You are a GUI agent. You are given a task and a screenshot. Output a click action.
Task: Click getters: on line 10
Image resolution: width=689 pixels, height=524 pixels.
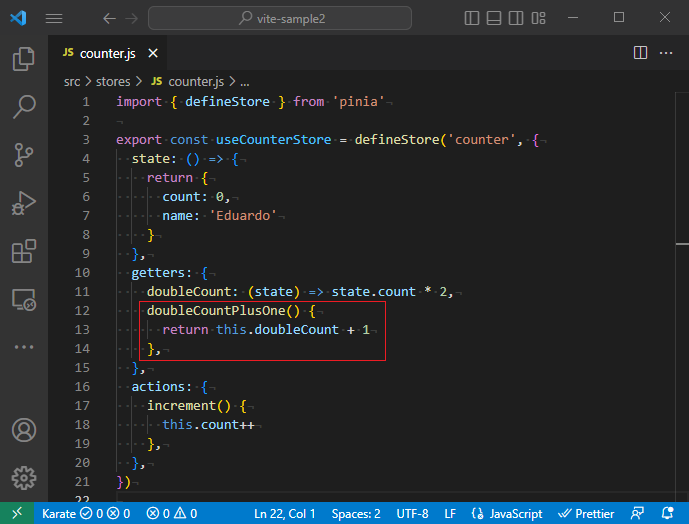coord(161,273)
